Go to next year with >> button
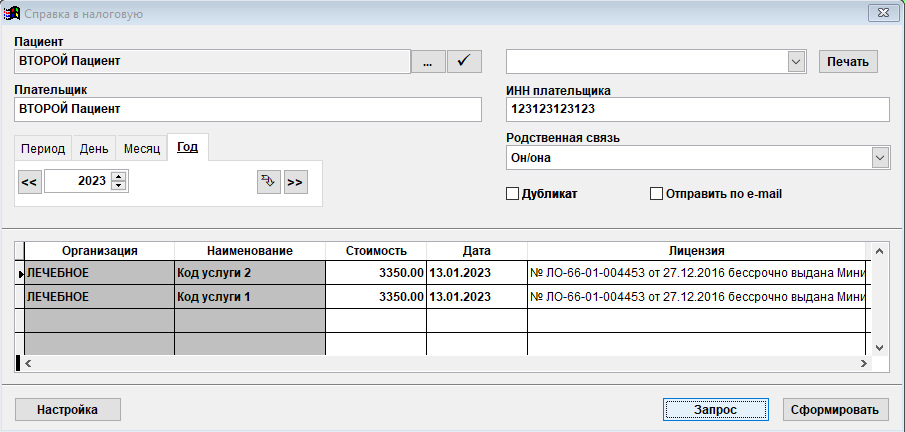905x432 pixels. 295,182
